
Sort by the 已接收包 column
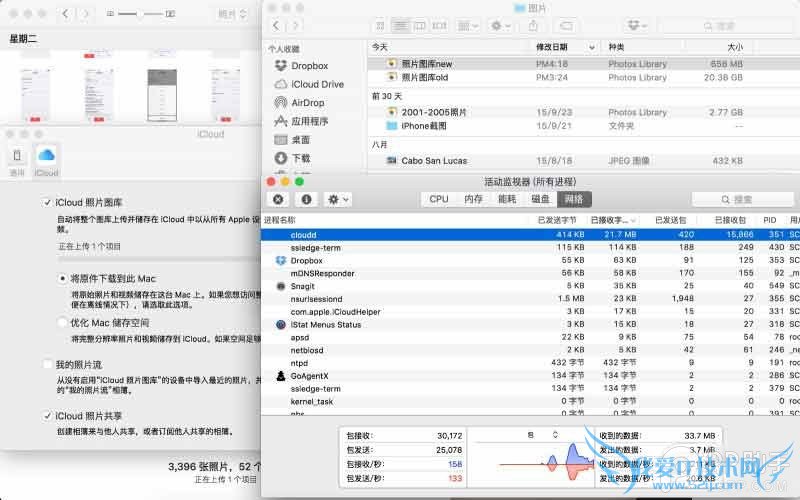pyautogui.click(x=730, y=220)
